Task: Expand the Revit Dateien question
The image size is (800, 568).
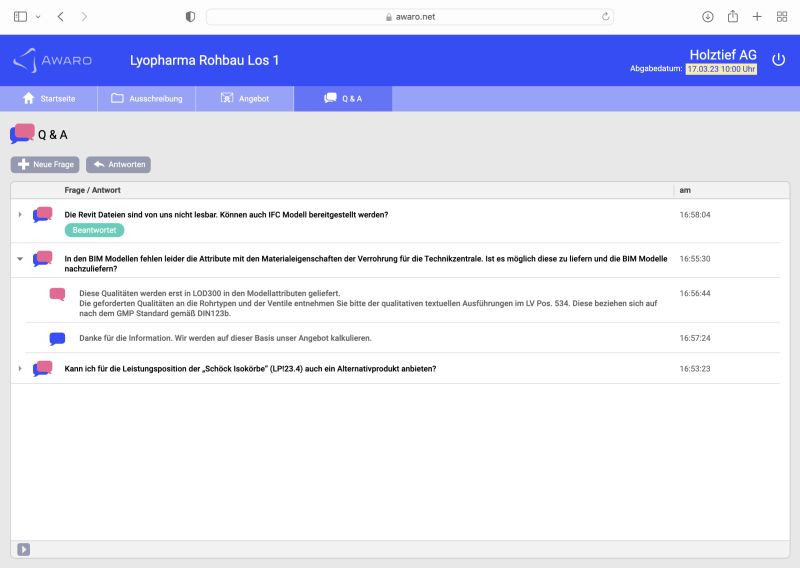Action: (20, 215)
